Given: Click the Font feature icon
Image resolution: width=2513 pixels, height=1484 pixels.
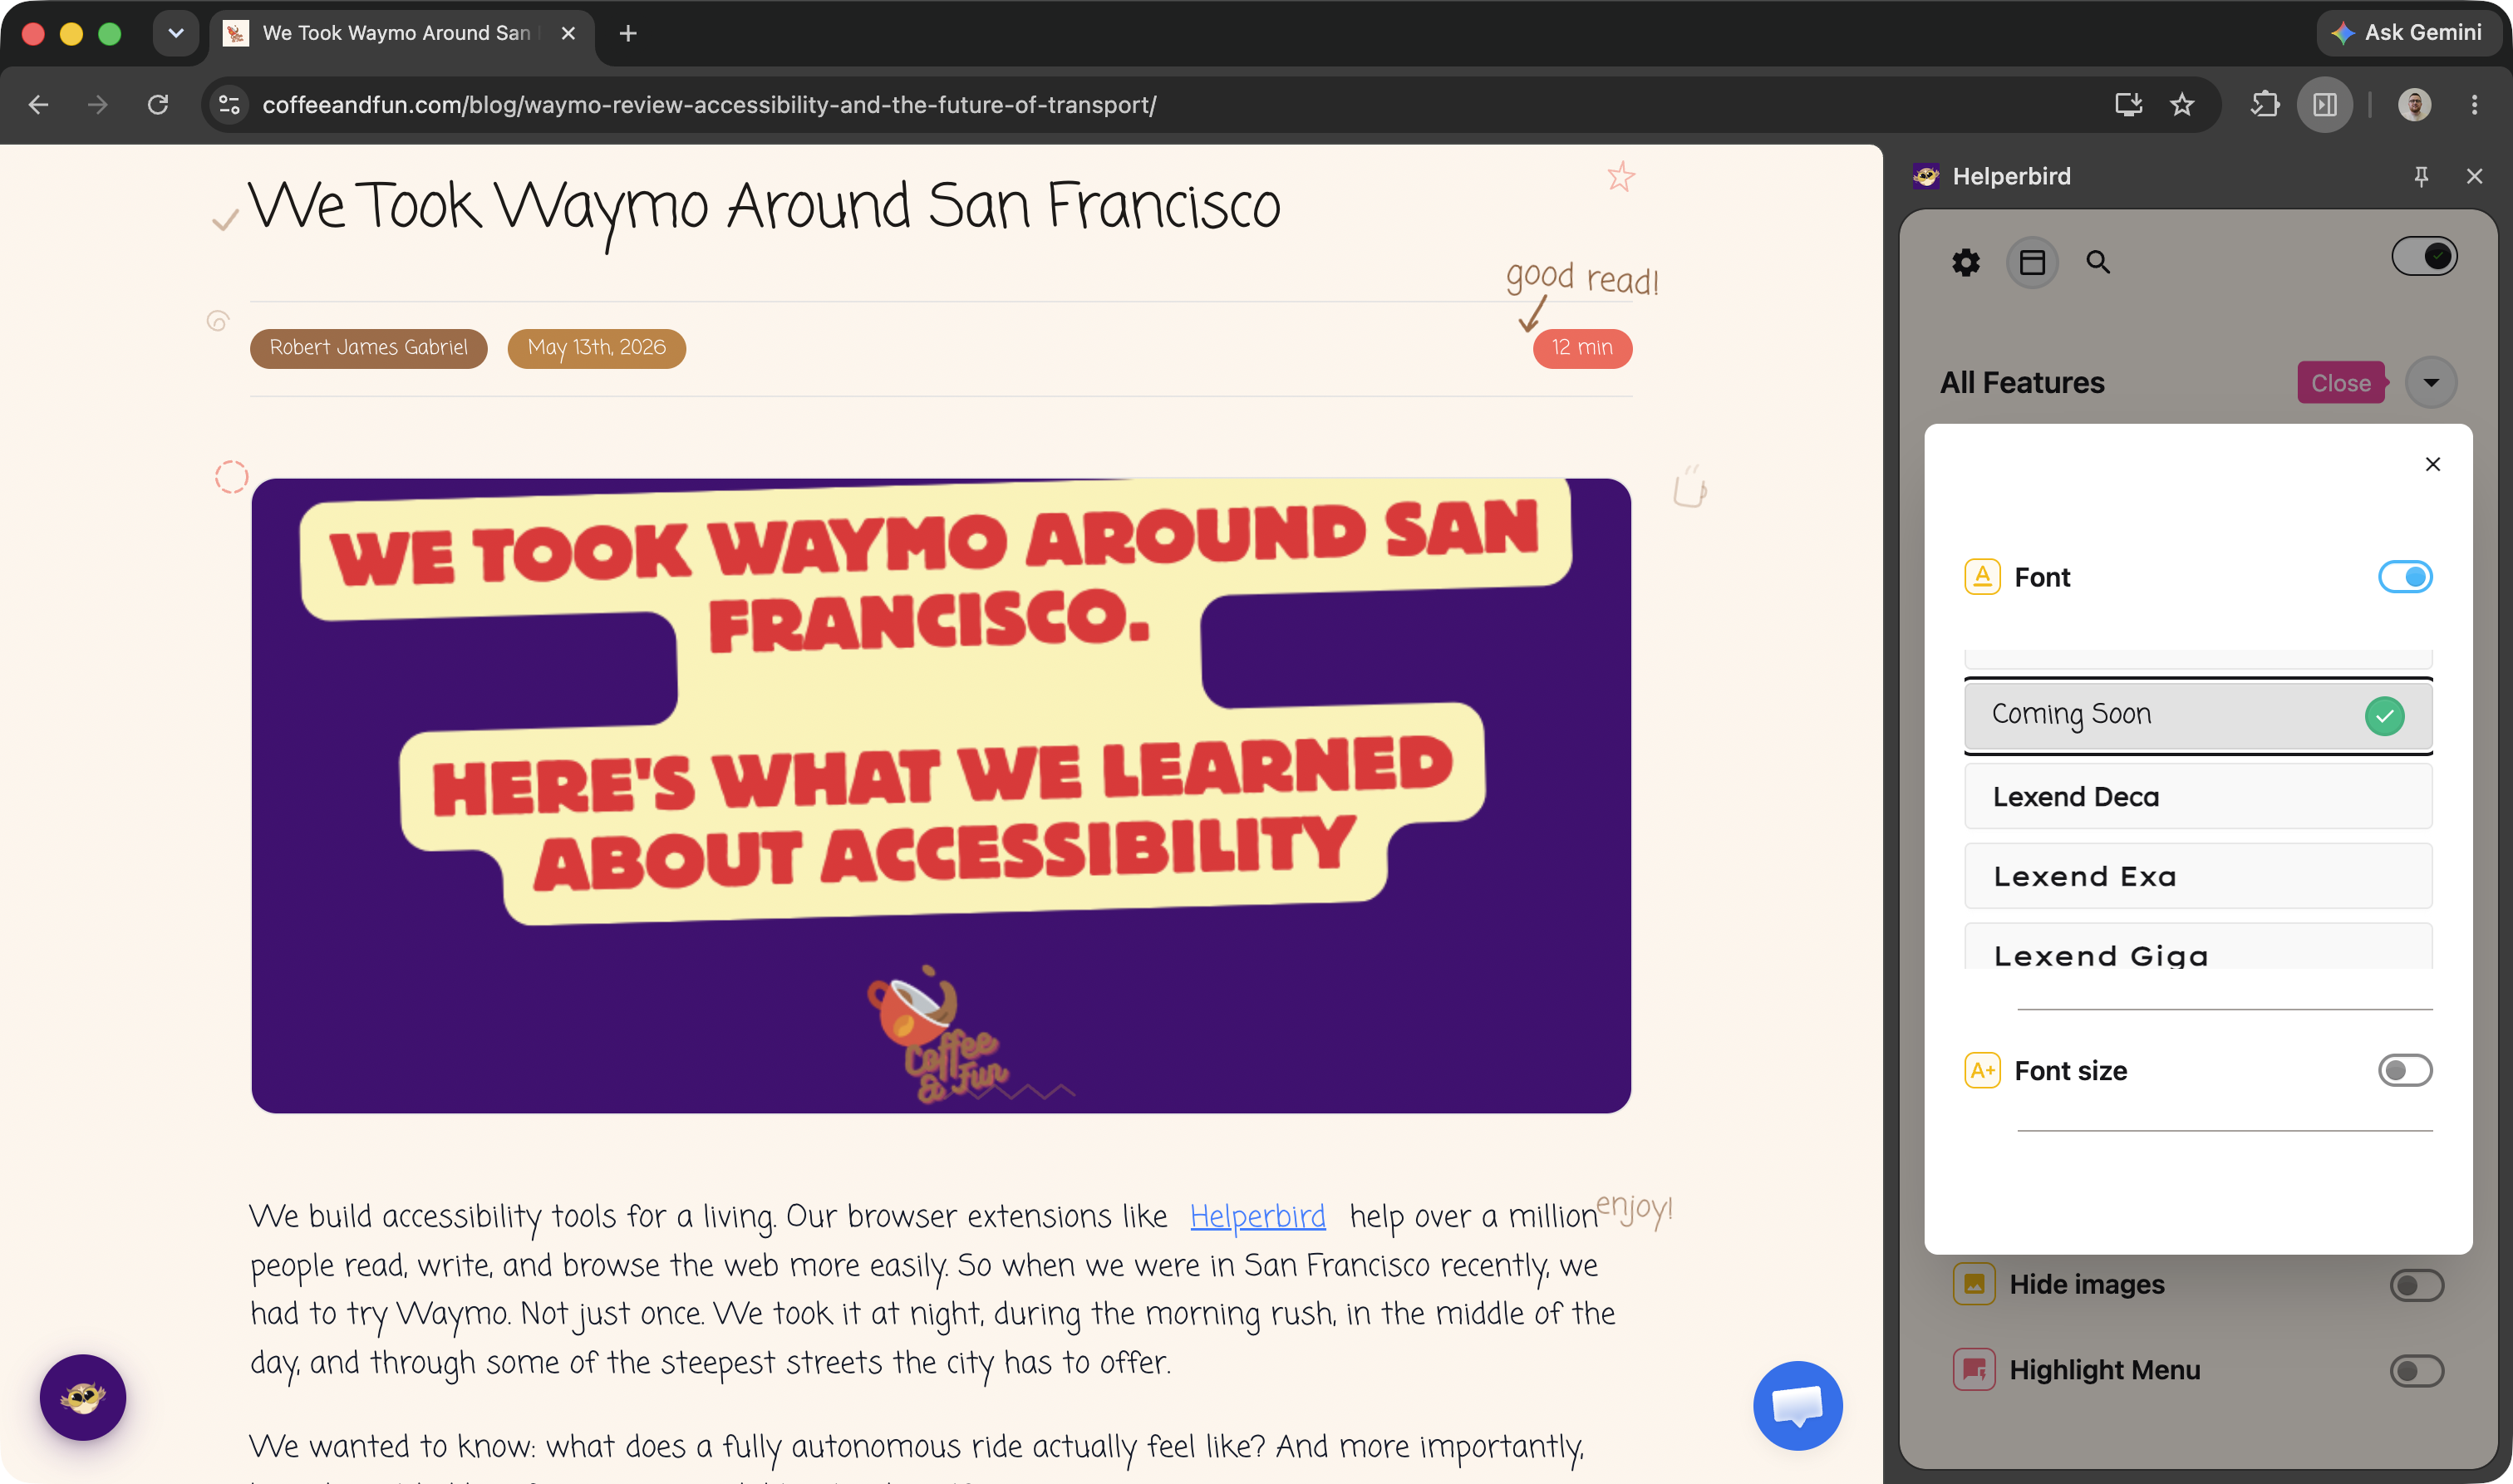Looking at the screenshot, I should click(1982, 577).
